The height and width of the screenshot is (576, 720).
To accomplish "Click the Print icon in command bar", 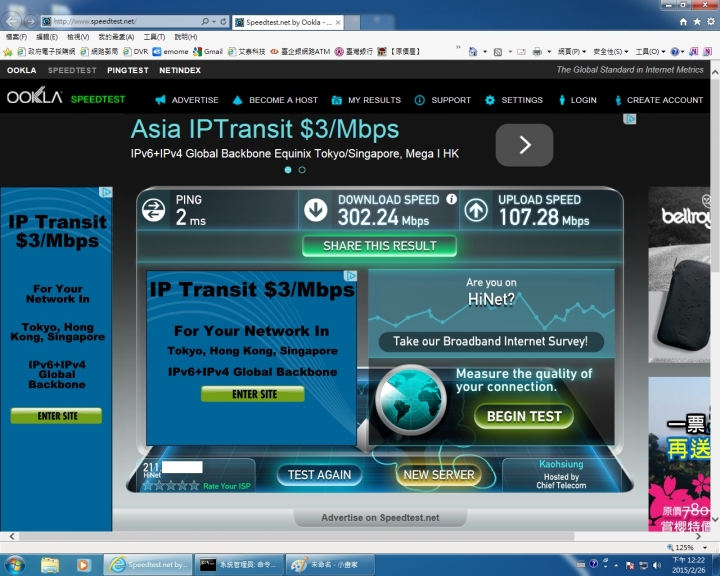I will tap(537, 52).
